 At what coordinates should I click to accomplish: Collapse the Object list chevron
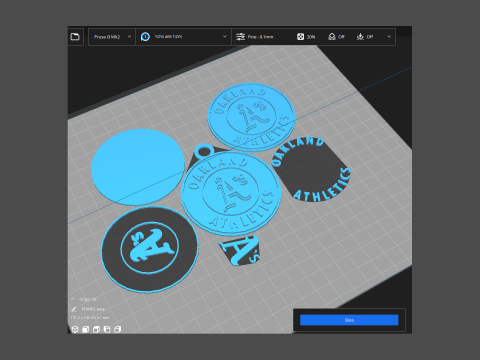click(x=73, y=299)
